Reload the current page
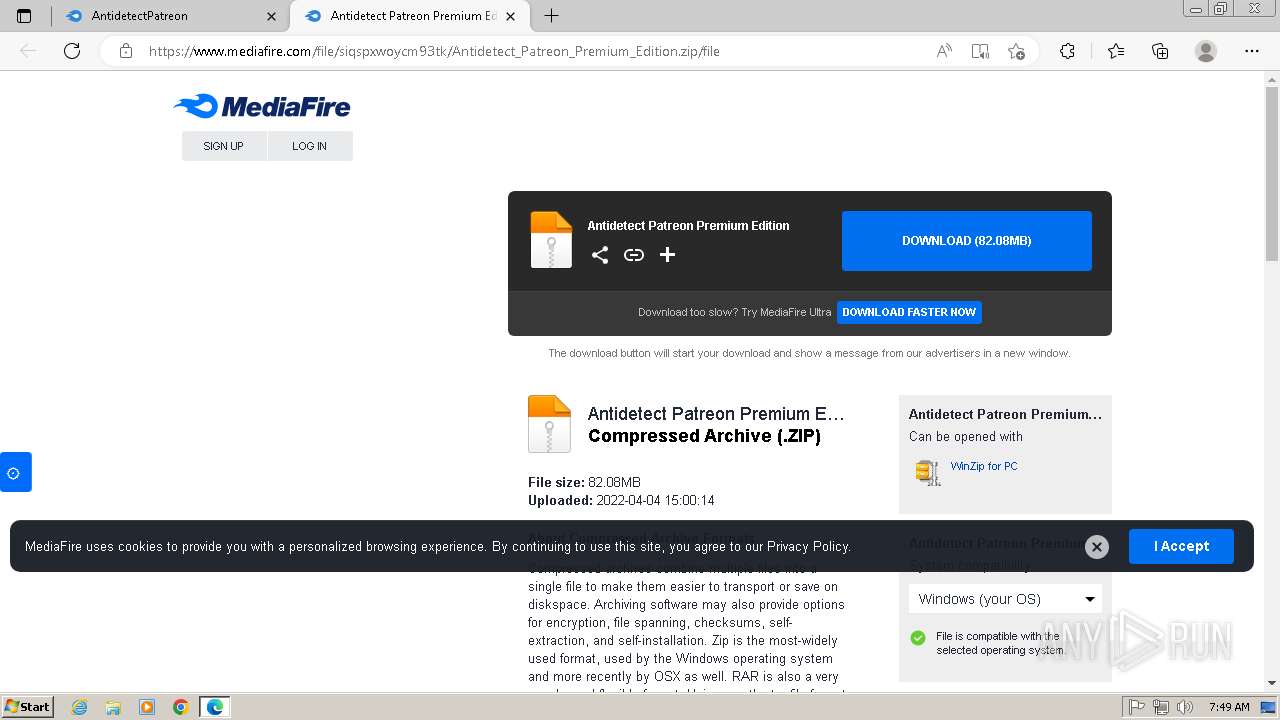This screenshot has height=720, width=1280. pyautogui.click(x=72, y=51)
